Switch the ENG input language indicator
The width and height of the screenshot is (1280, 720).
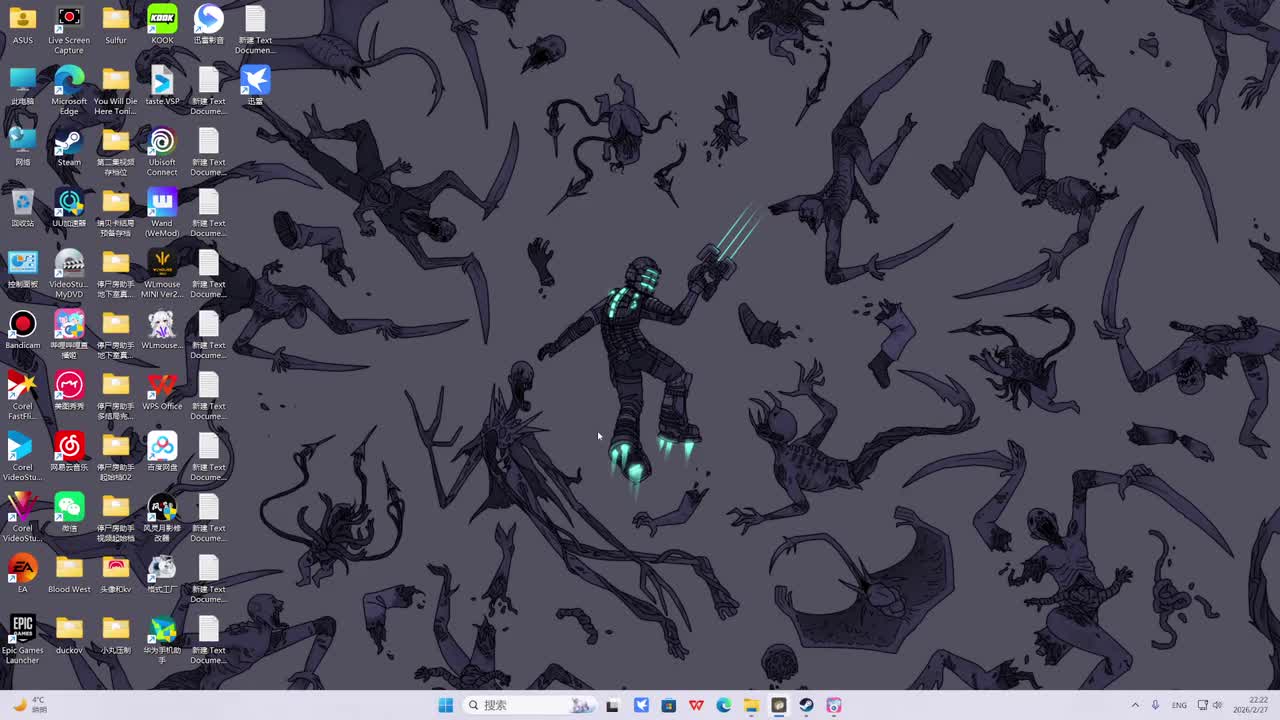1179,705
